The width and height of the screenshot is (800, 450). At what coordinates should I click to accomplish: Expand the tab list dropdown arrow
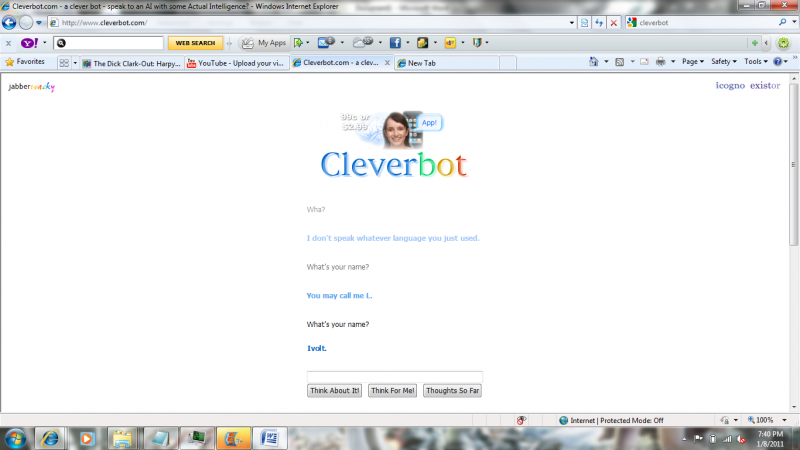click(x=75, y=63)
